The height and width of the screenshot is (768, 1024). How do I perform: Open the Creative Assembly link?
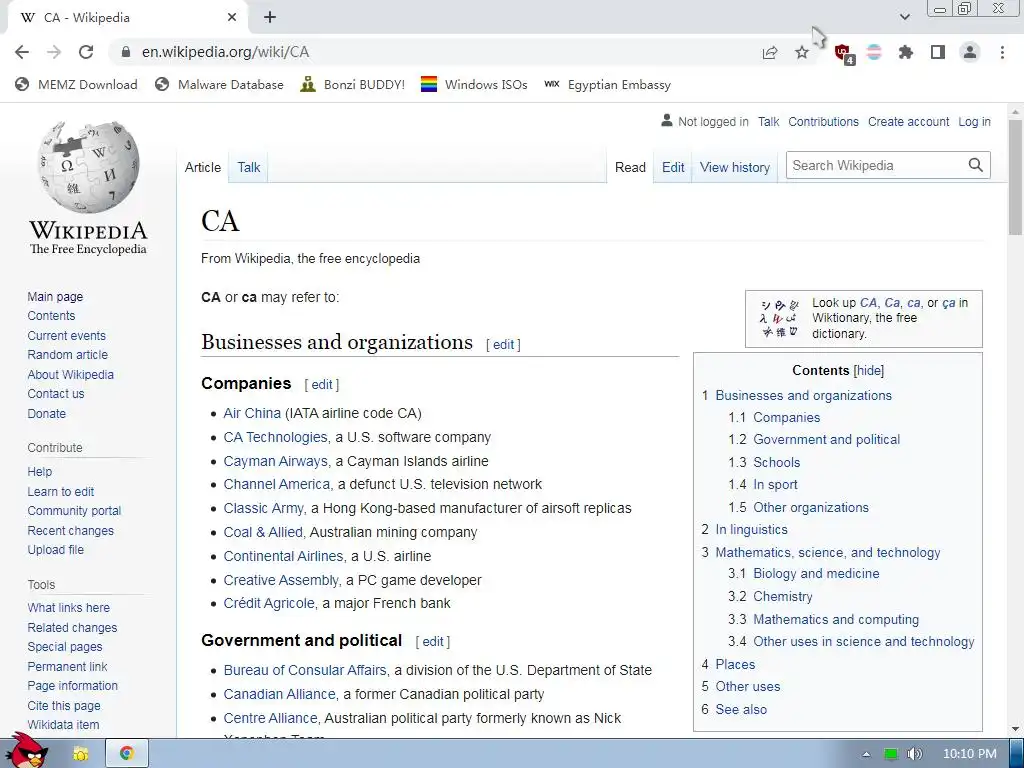click(281, 580)
